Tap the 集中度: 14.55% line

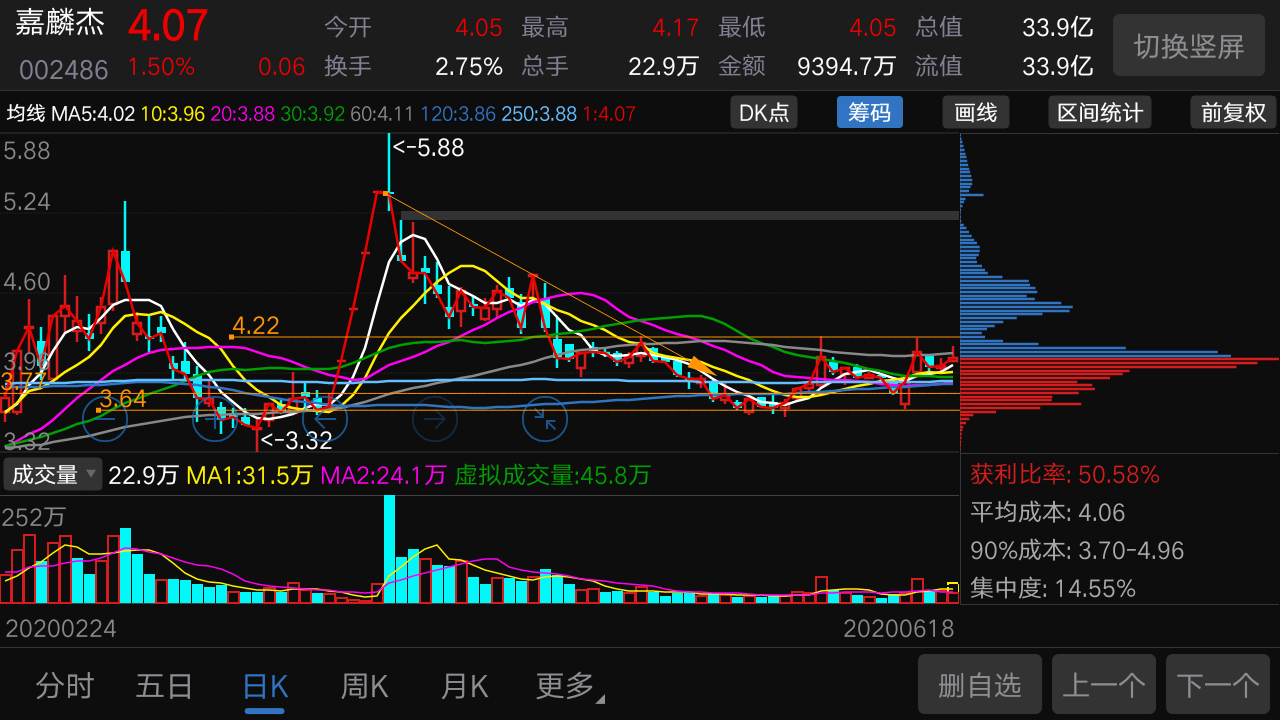point(1053,588)
